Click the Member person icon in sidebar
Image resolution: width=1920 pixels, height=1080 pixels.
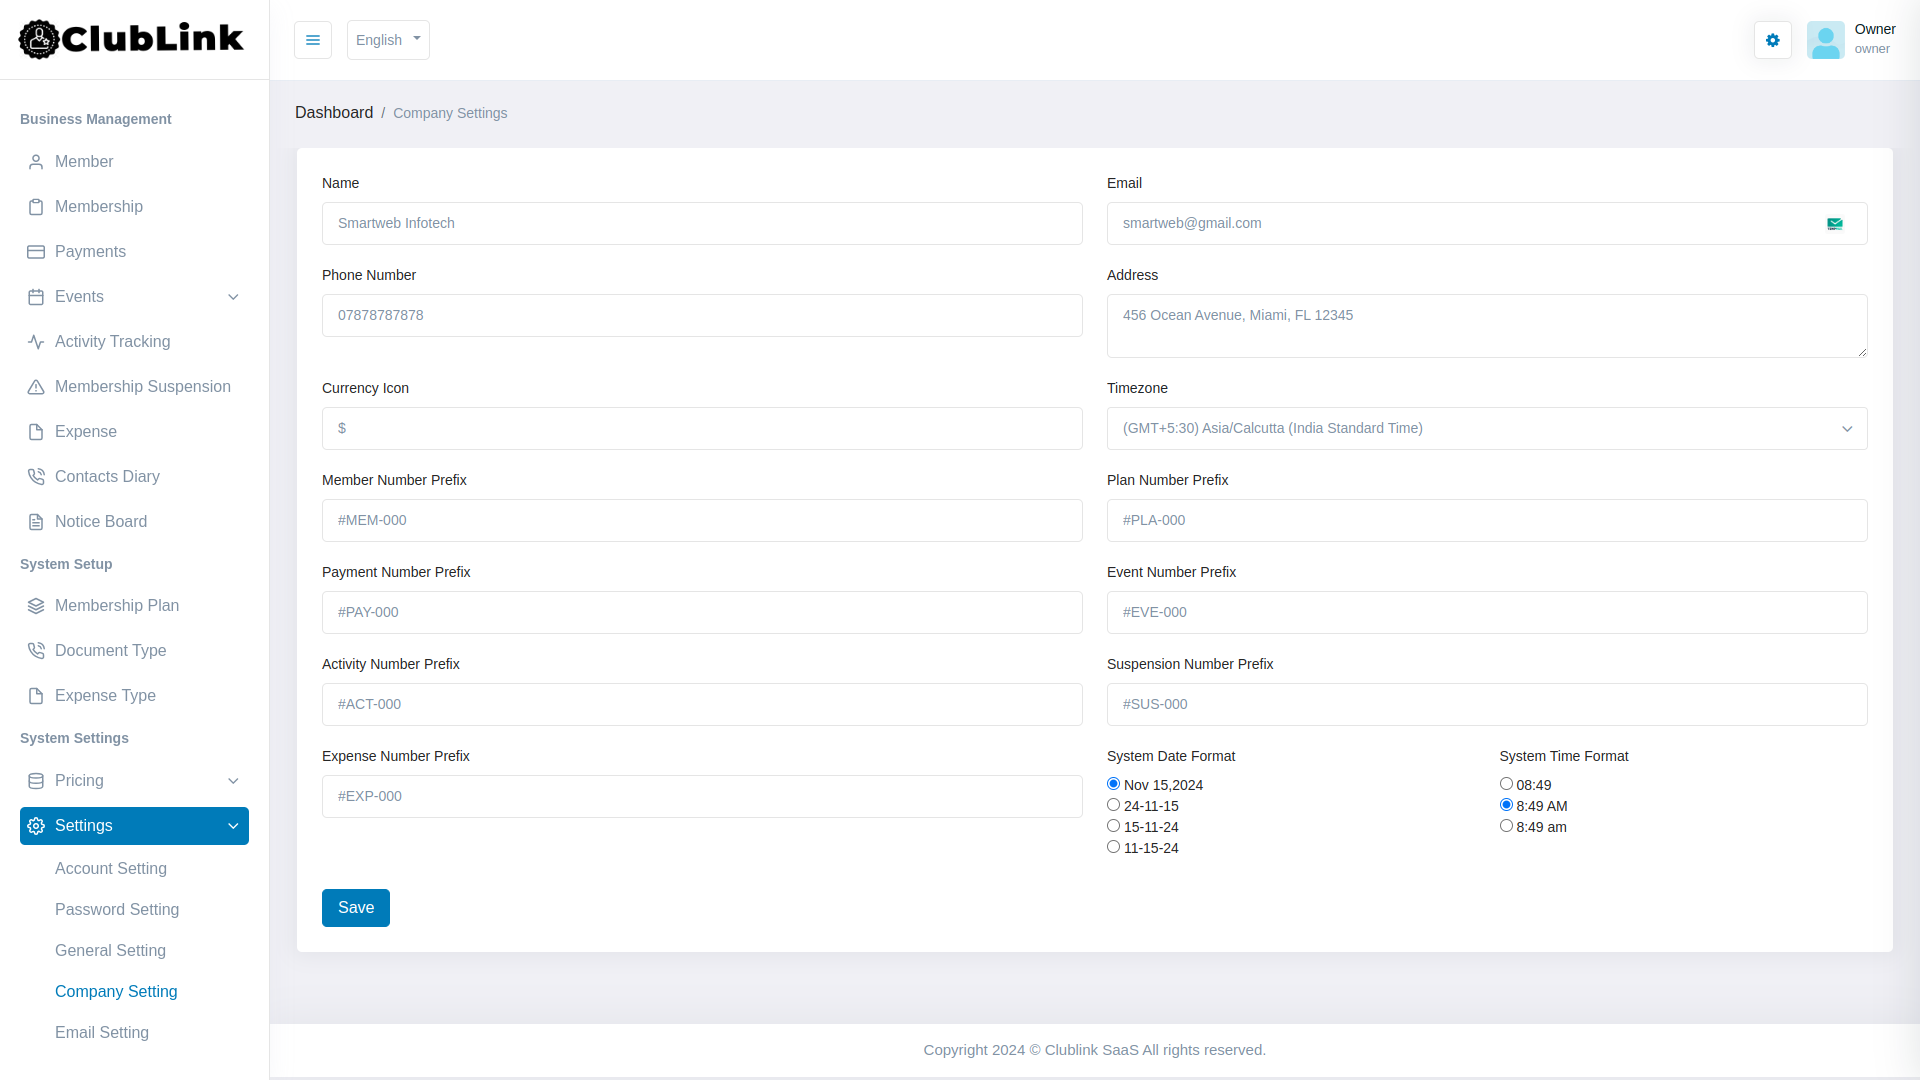tap(36, 161)
